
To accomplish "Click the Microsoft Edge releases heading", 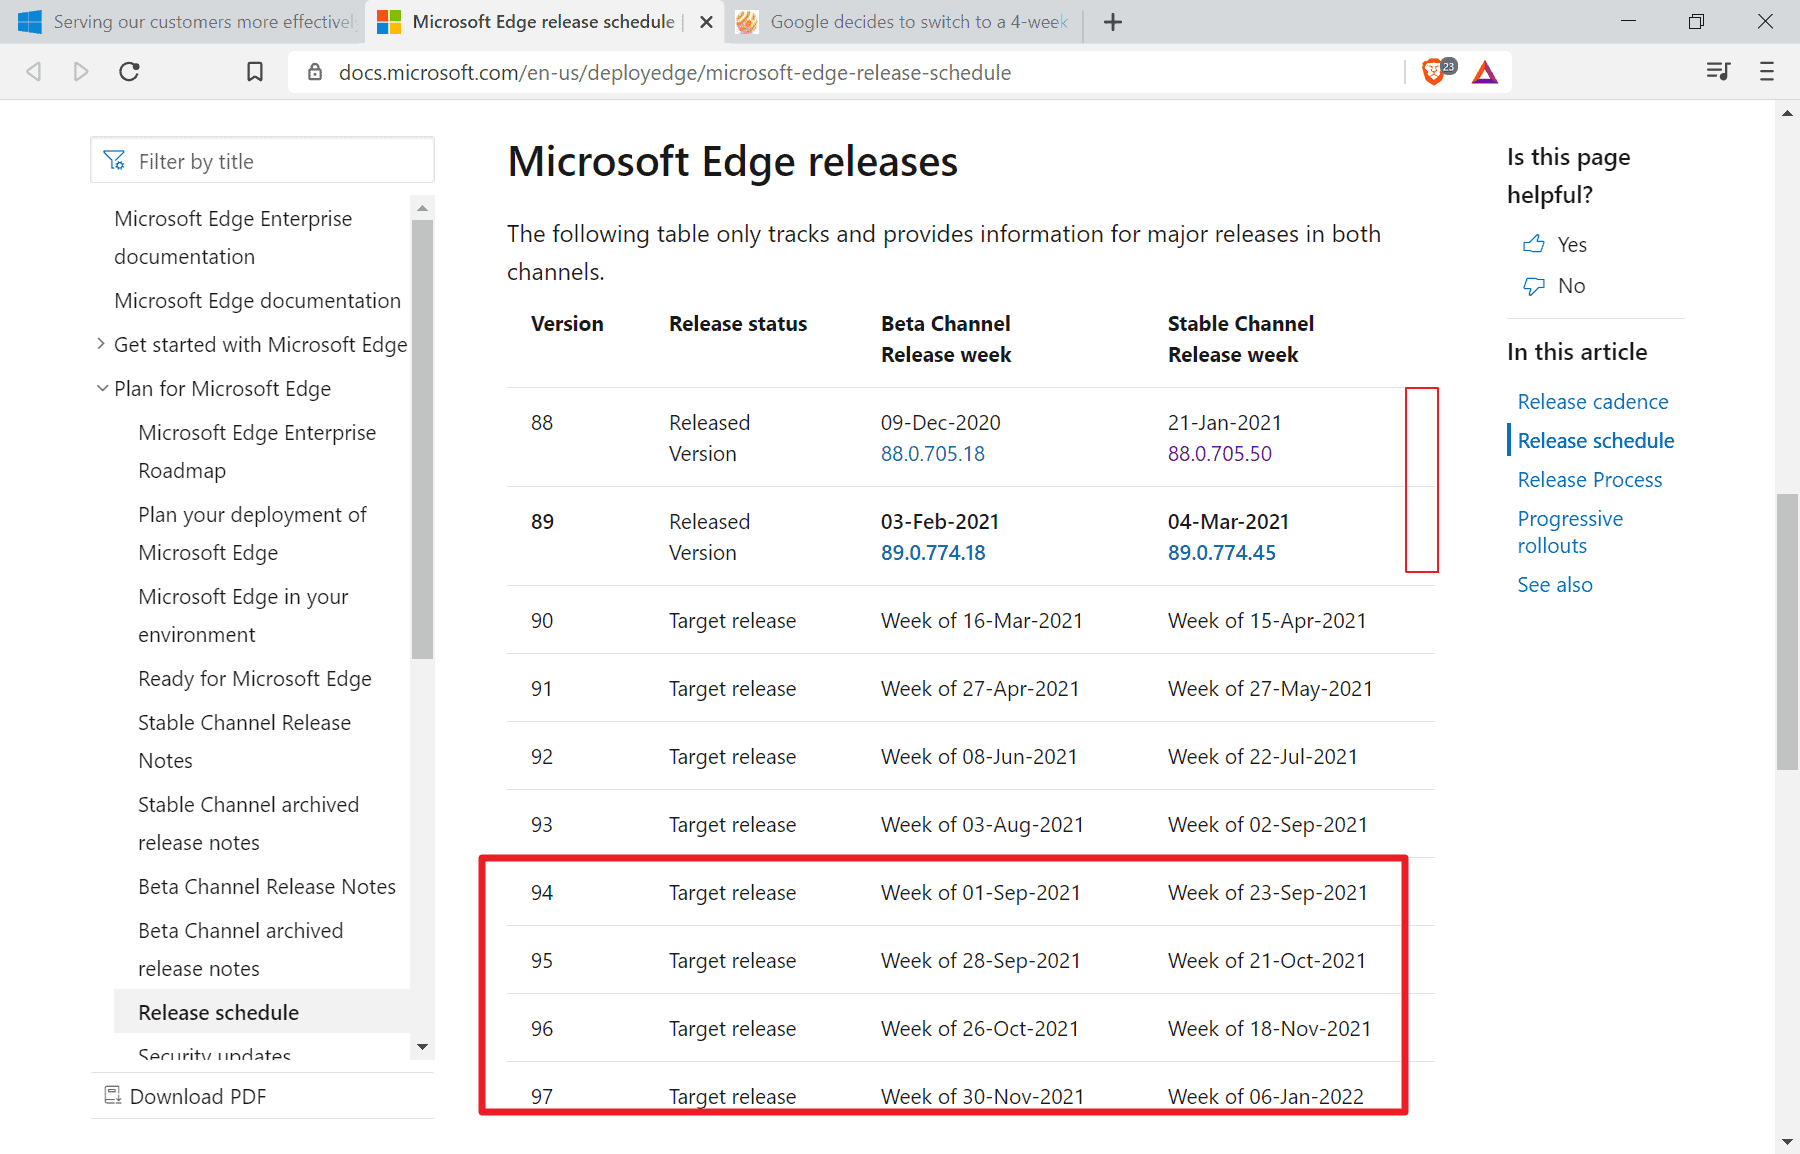I will point(732,161).
